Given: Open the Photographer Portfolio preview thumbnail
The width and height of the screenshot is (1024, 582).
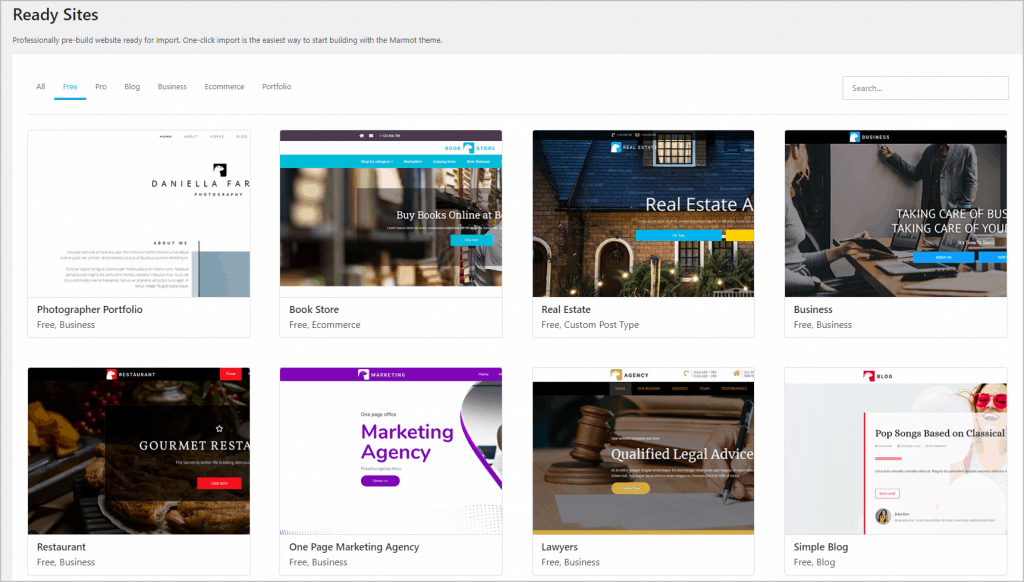Looking at the screenshot, I should pyautogui.click(x=139, y=213).
